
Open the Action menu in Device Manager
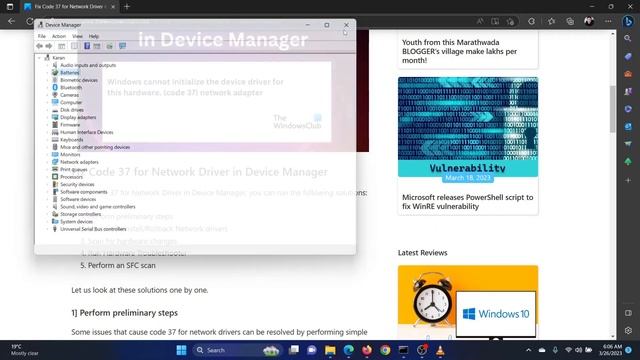click(x=59, y=36)
